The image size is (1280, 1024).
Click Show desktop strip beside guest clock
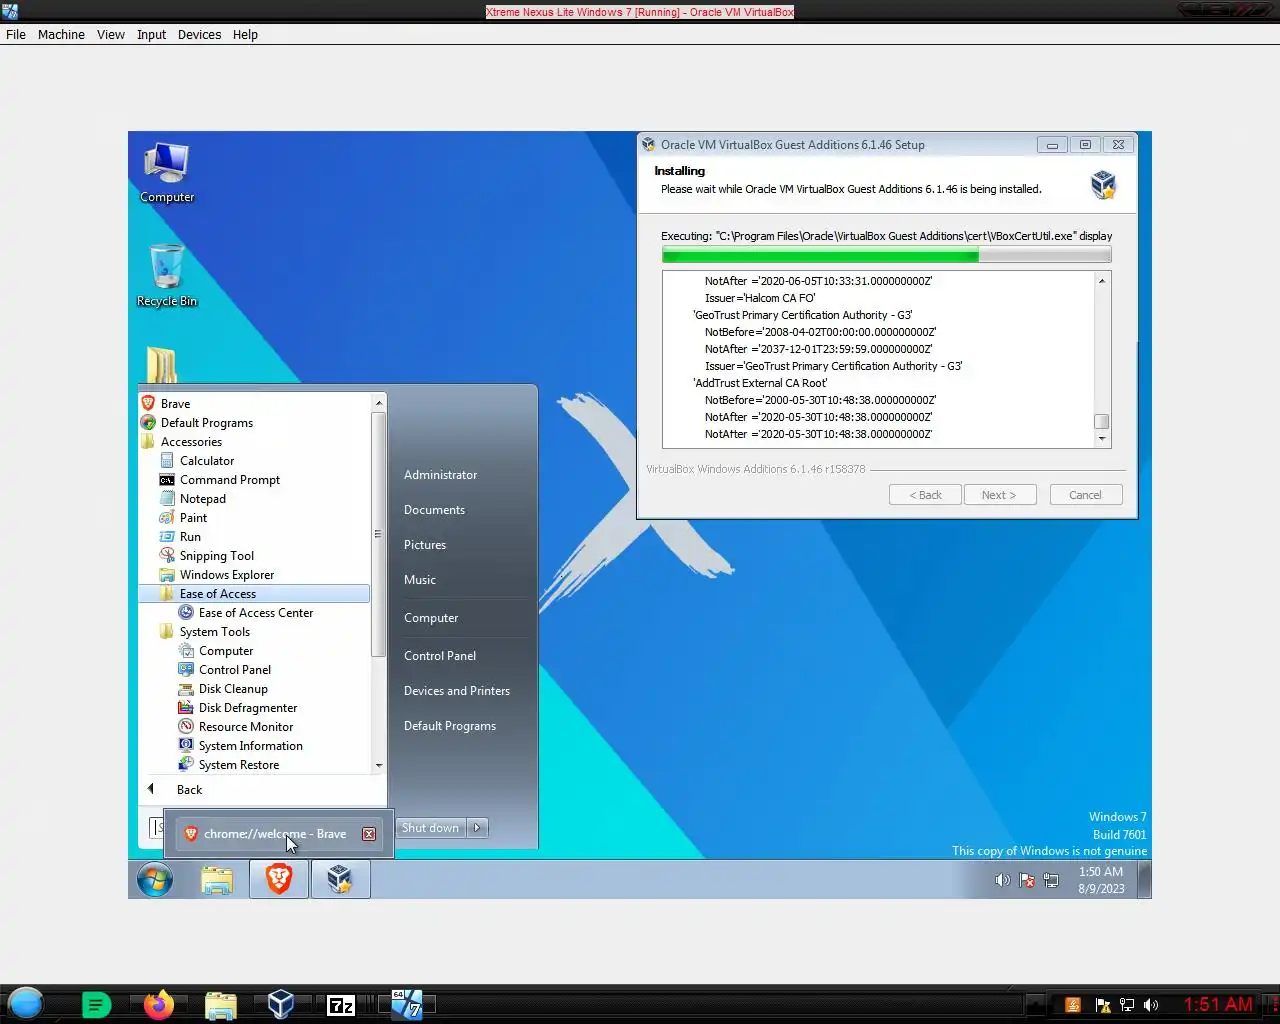(1145, 879)
